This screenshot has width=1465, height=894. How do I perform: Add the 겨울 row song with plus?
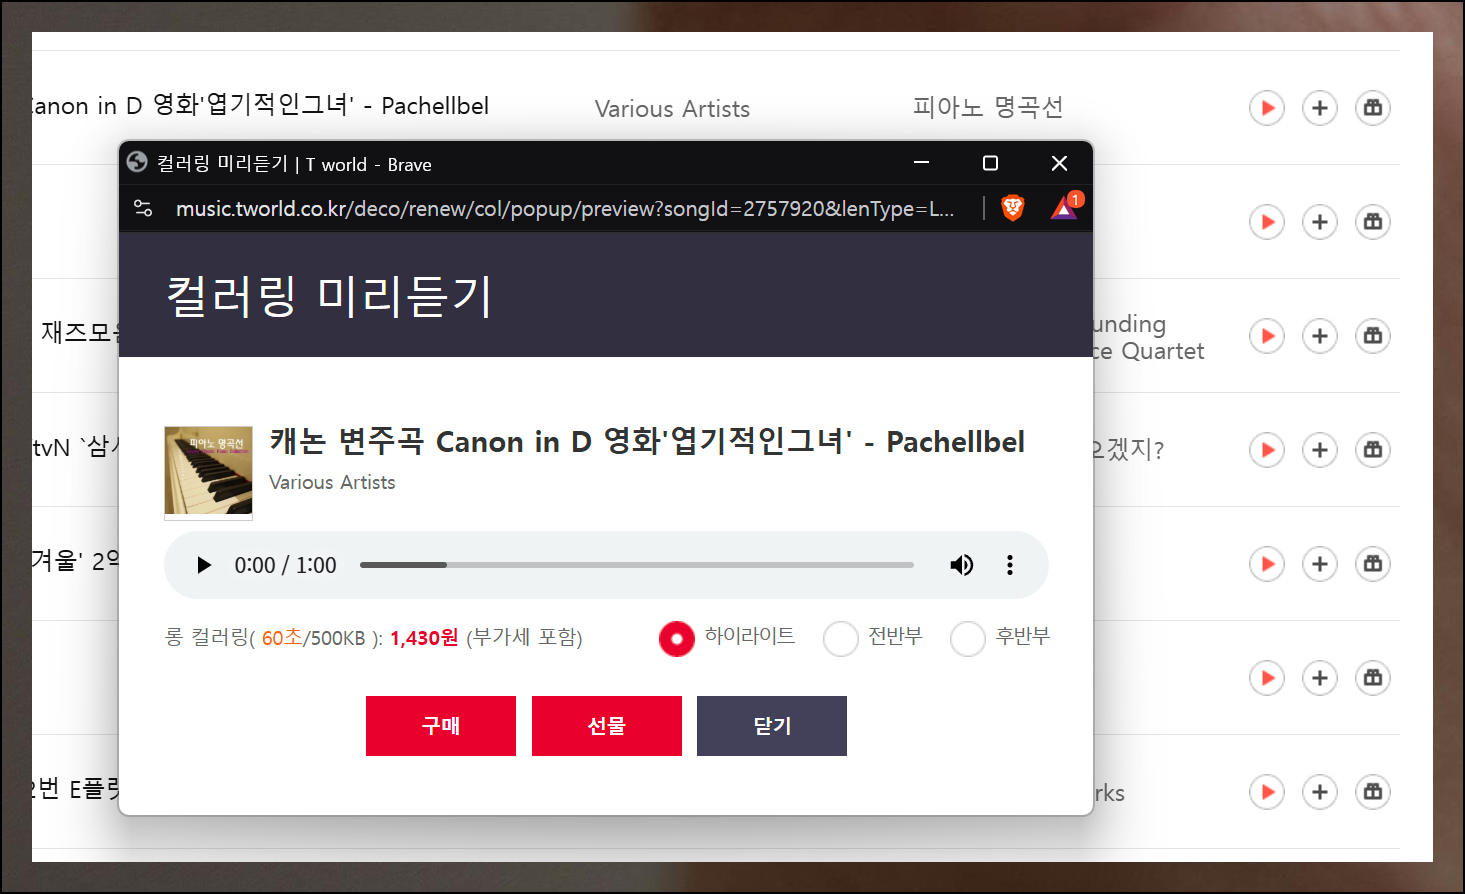click(1320, 563)
